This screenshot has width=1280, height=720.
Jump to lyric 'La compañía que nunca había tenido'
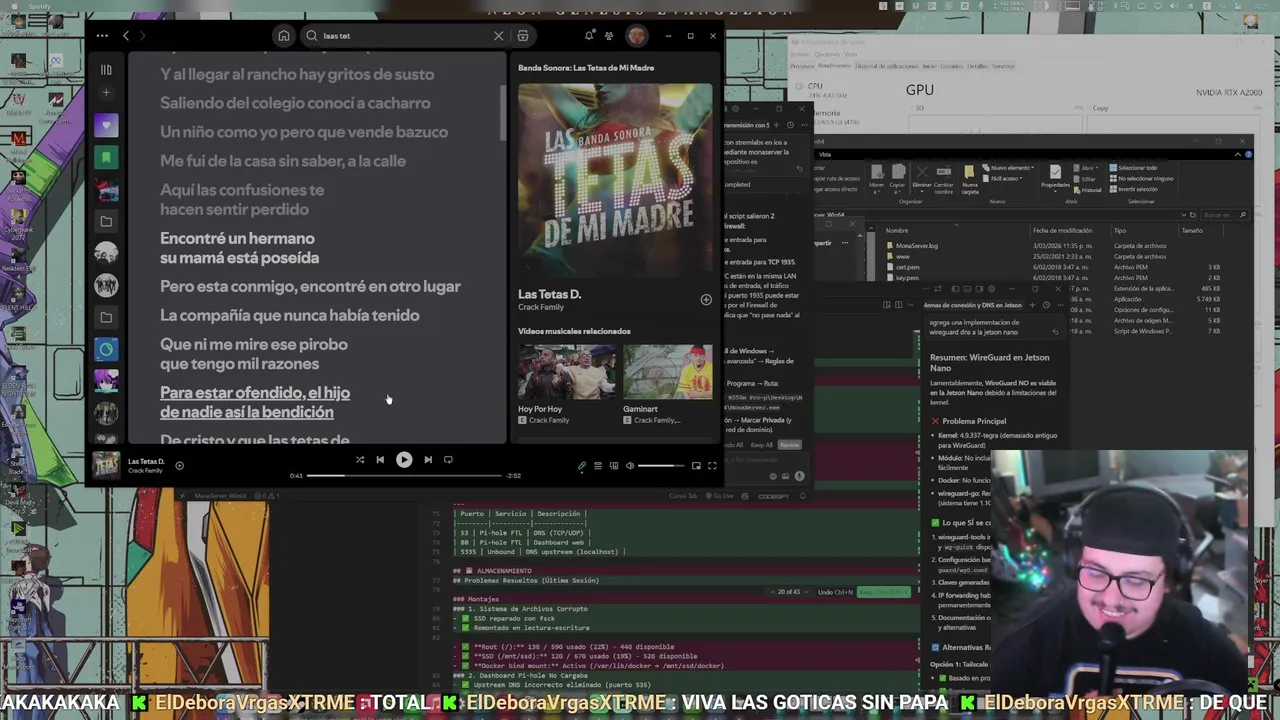[x=290, y=315]
